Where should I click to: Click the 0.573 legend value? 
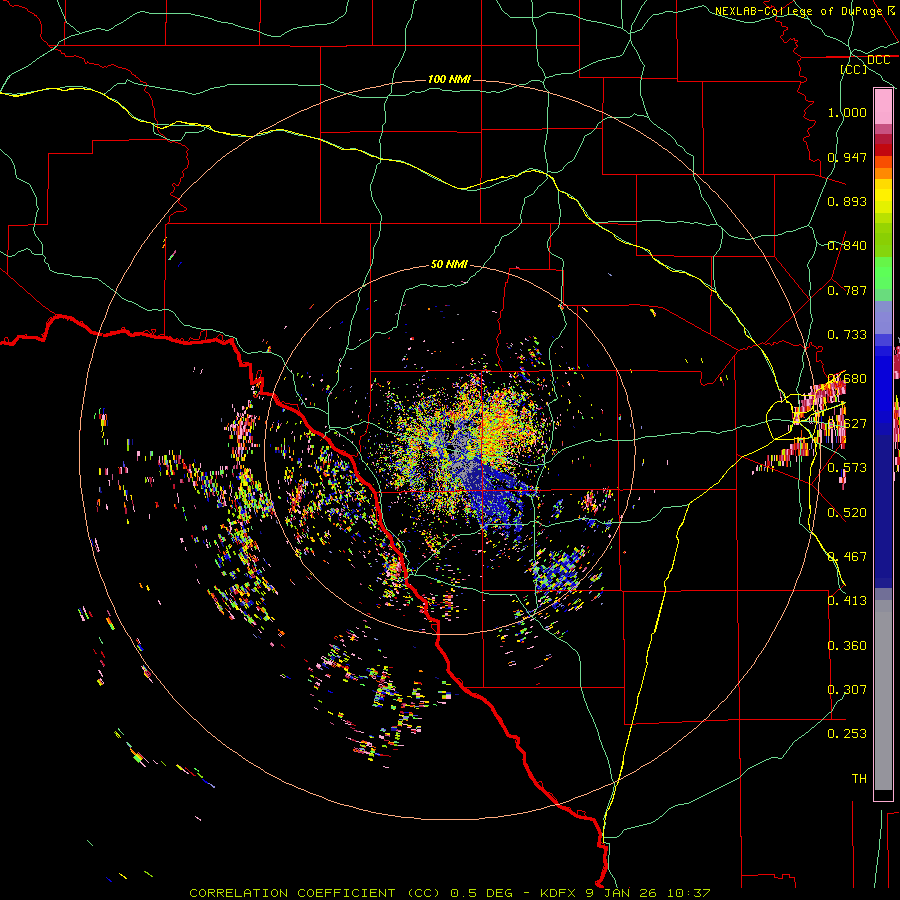pos(847,468)
